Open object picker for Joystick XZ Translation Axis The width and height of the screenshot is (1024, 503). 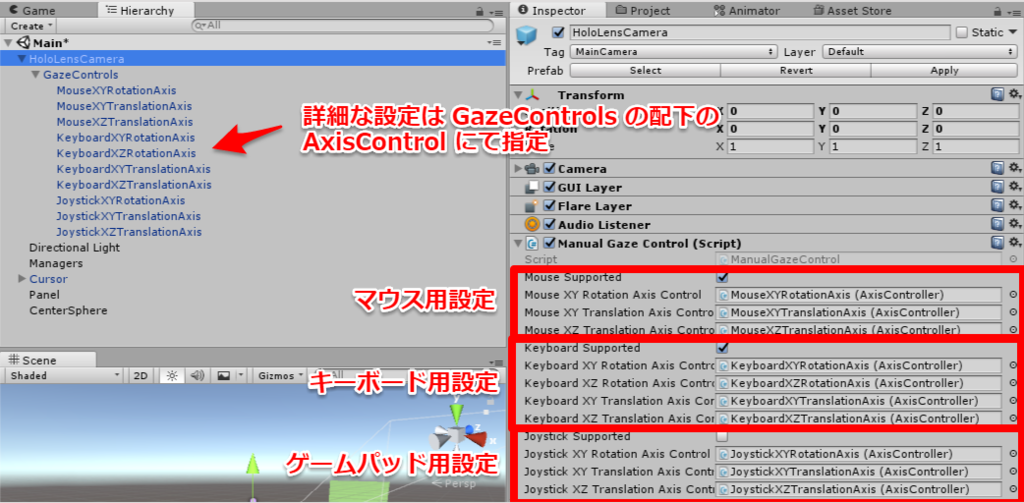click(x=1013, y=489)
